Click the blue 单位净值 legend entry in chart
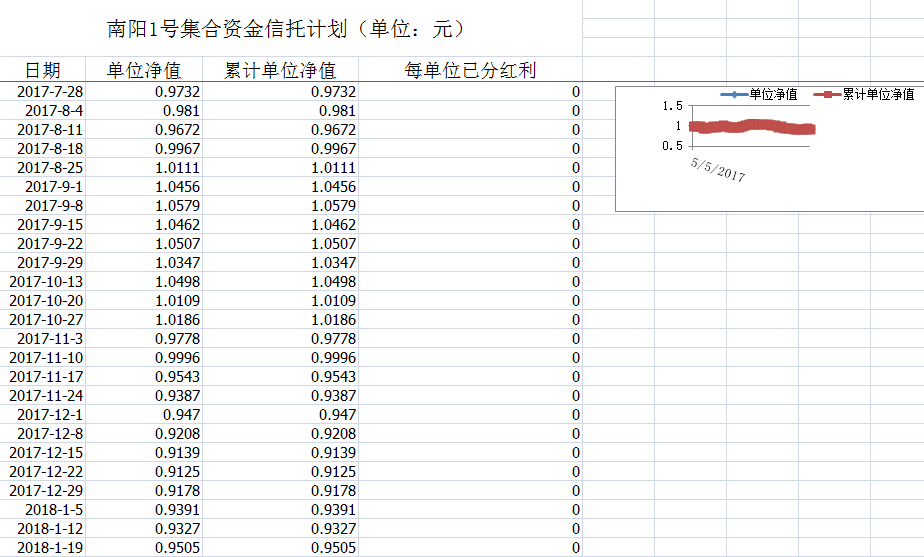924x557 pixels. pos(760,95)
